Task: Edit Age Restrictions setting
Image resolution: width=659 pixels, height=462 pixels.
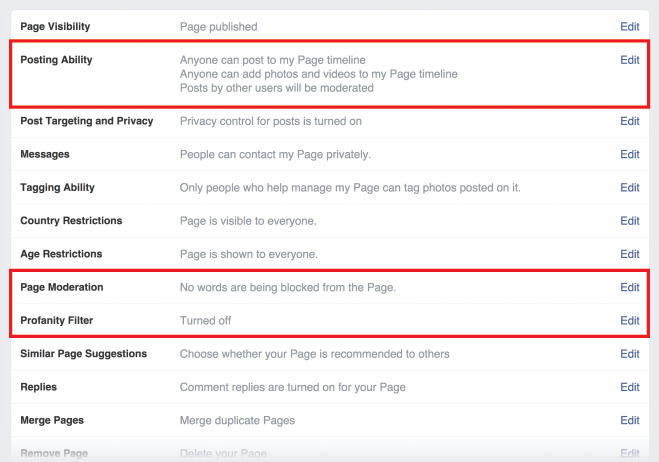Action: tap(630, 254)
